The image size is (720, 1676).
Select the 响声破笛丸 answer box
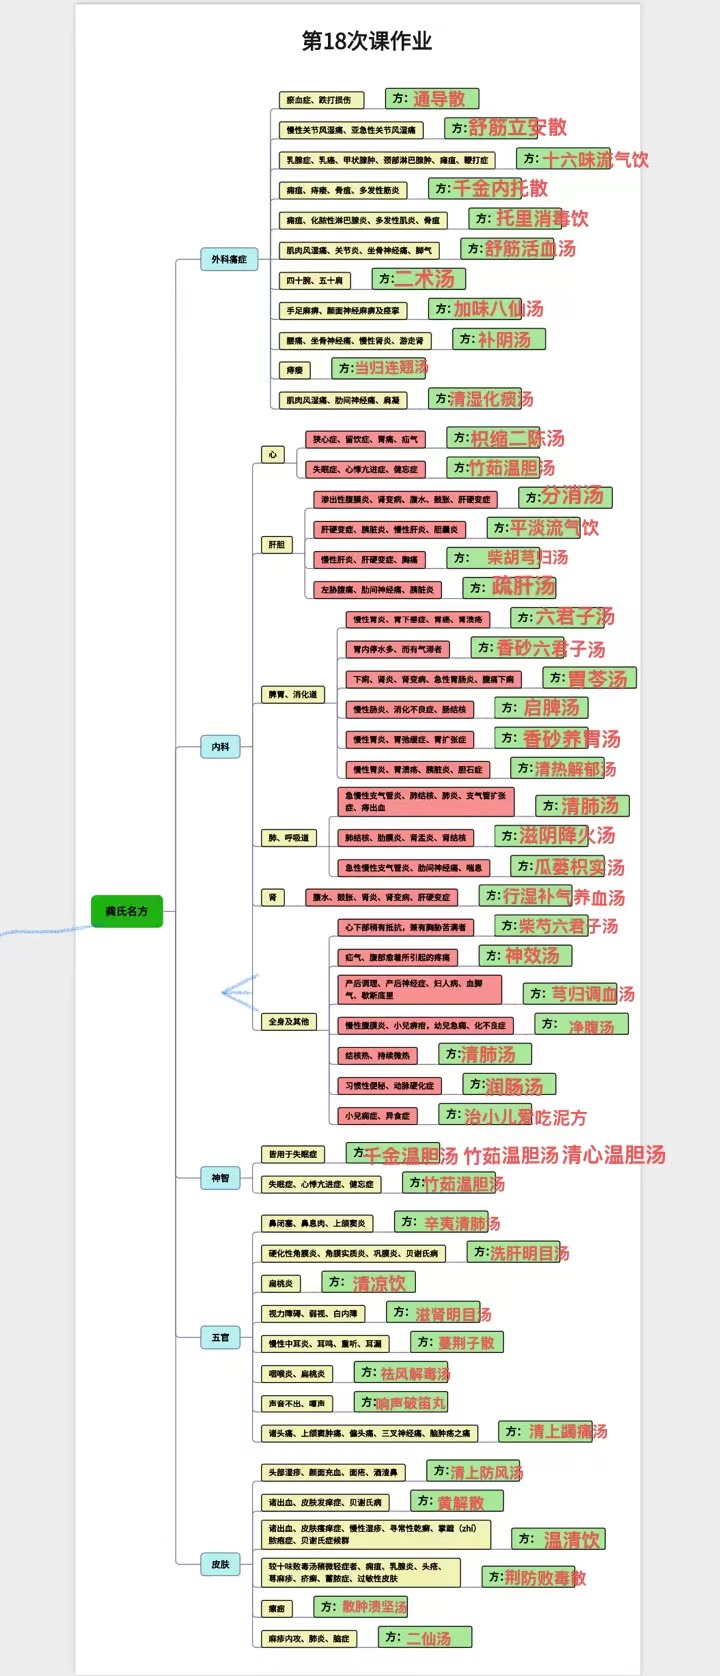pyautogui.click(x=401, y=1402)
